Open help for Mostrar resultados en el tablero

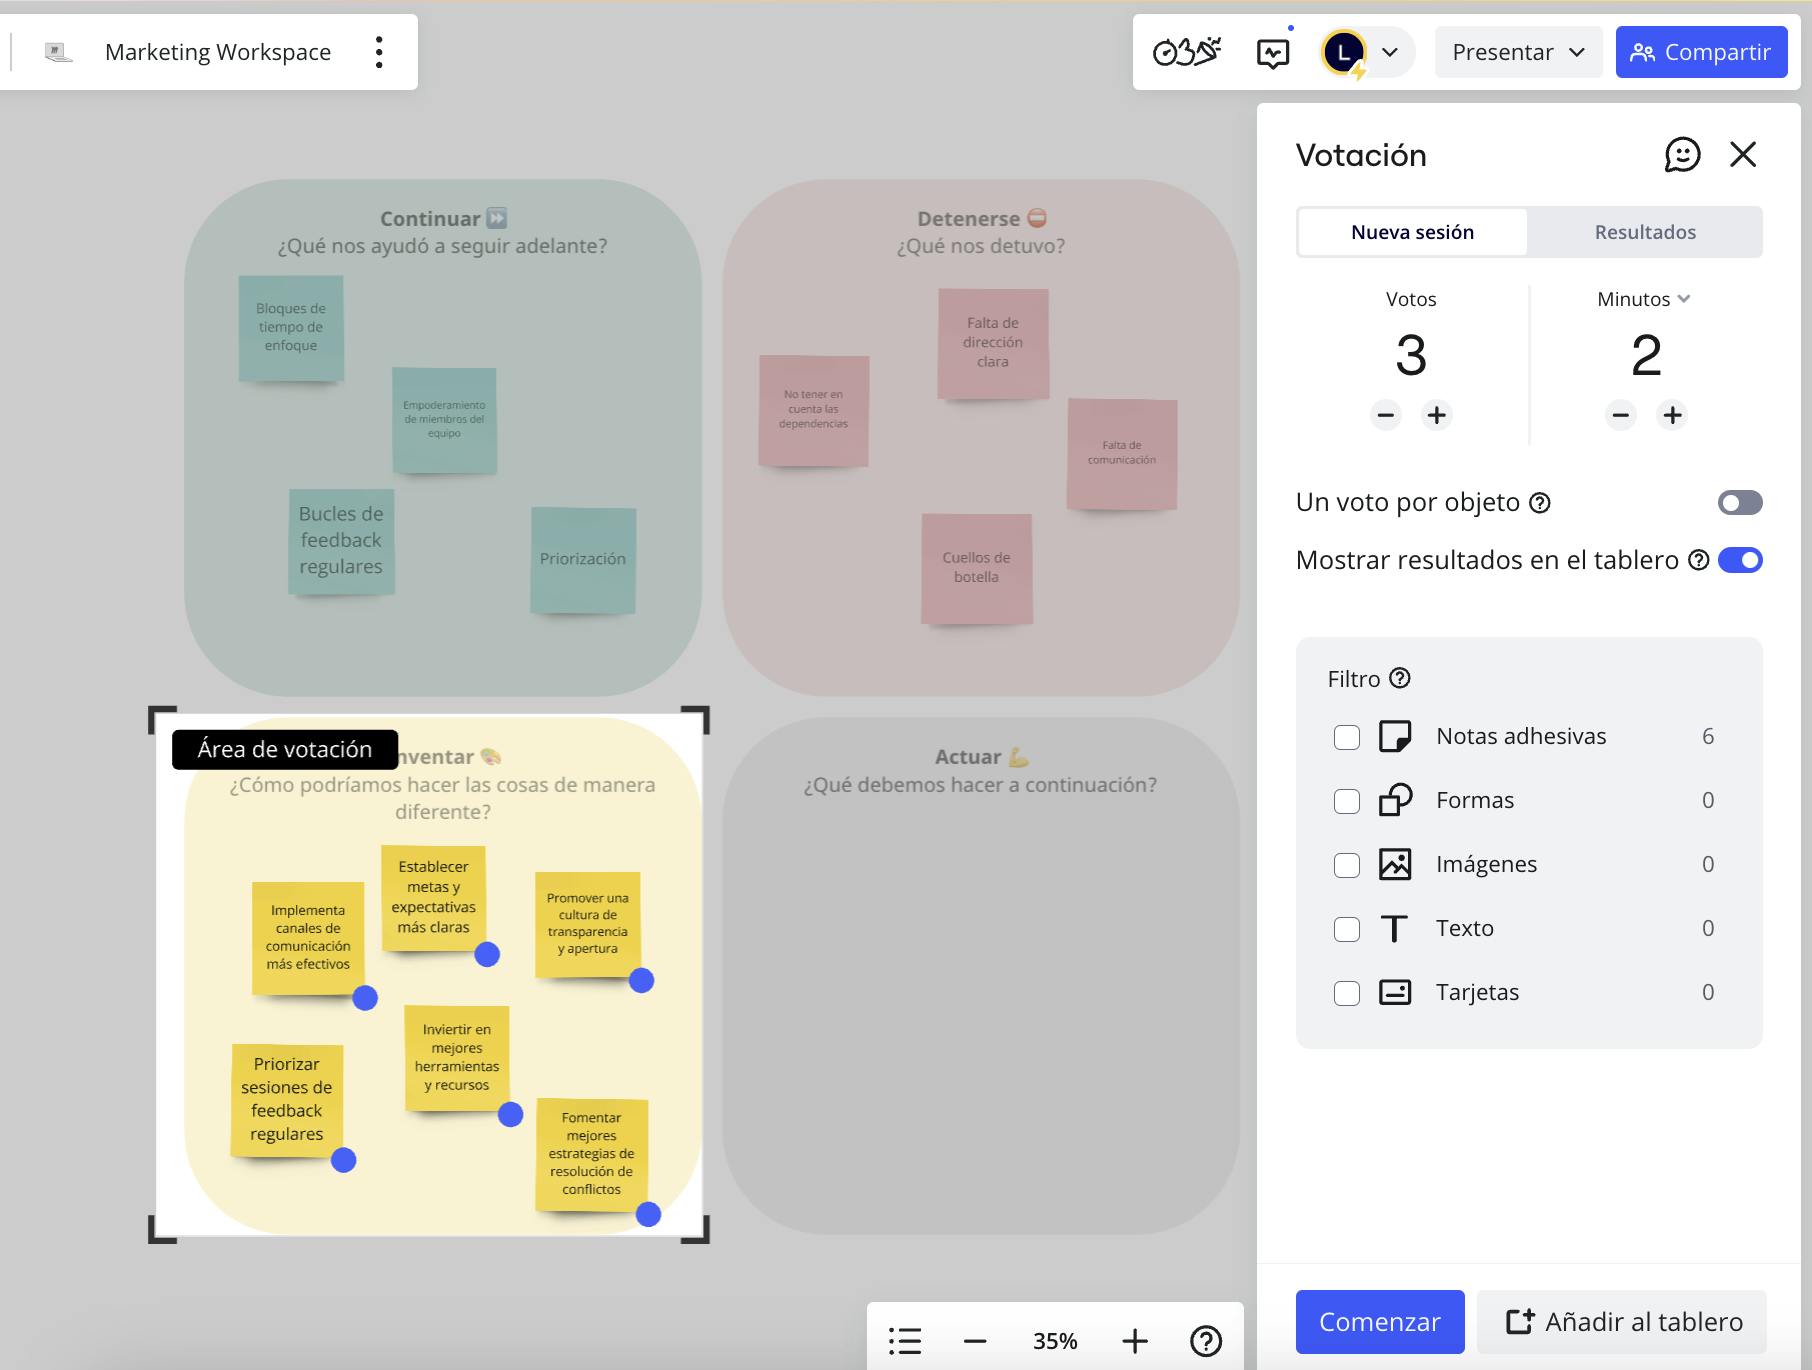pos(1698,560)
